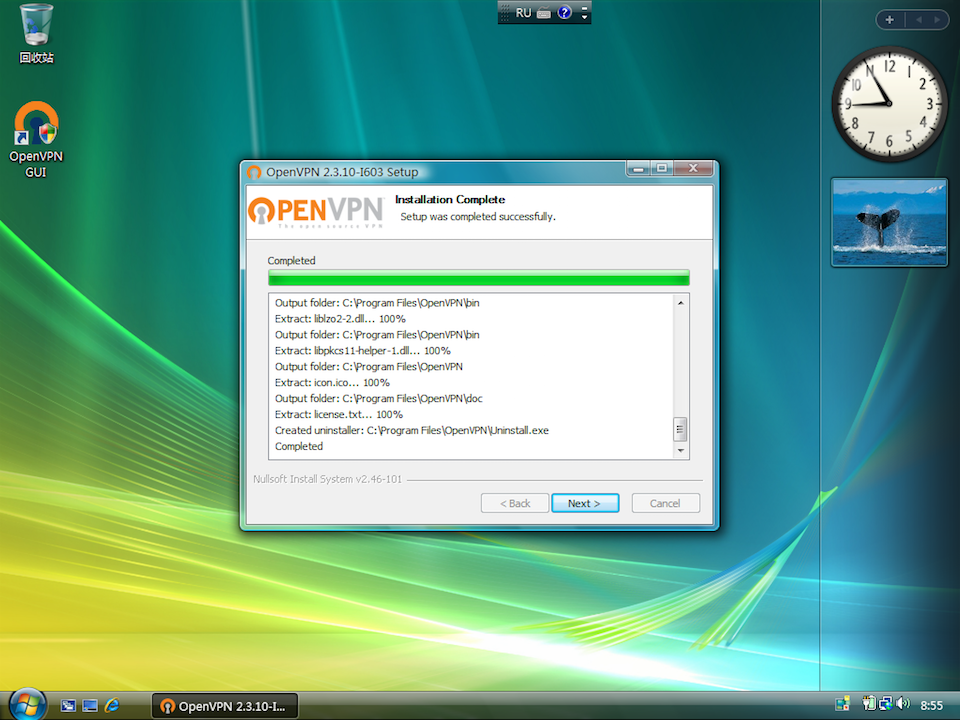The image size is (960, 720).
Task: Click the whale tail slideshow gadget
Action: point(890,222)
